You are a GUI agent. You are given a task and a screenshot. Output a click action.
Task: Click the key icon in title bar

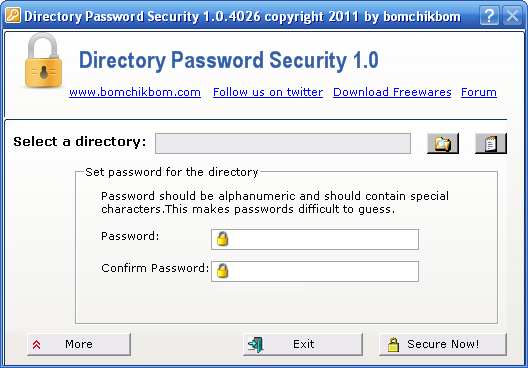tap(13, 15)
